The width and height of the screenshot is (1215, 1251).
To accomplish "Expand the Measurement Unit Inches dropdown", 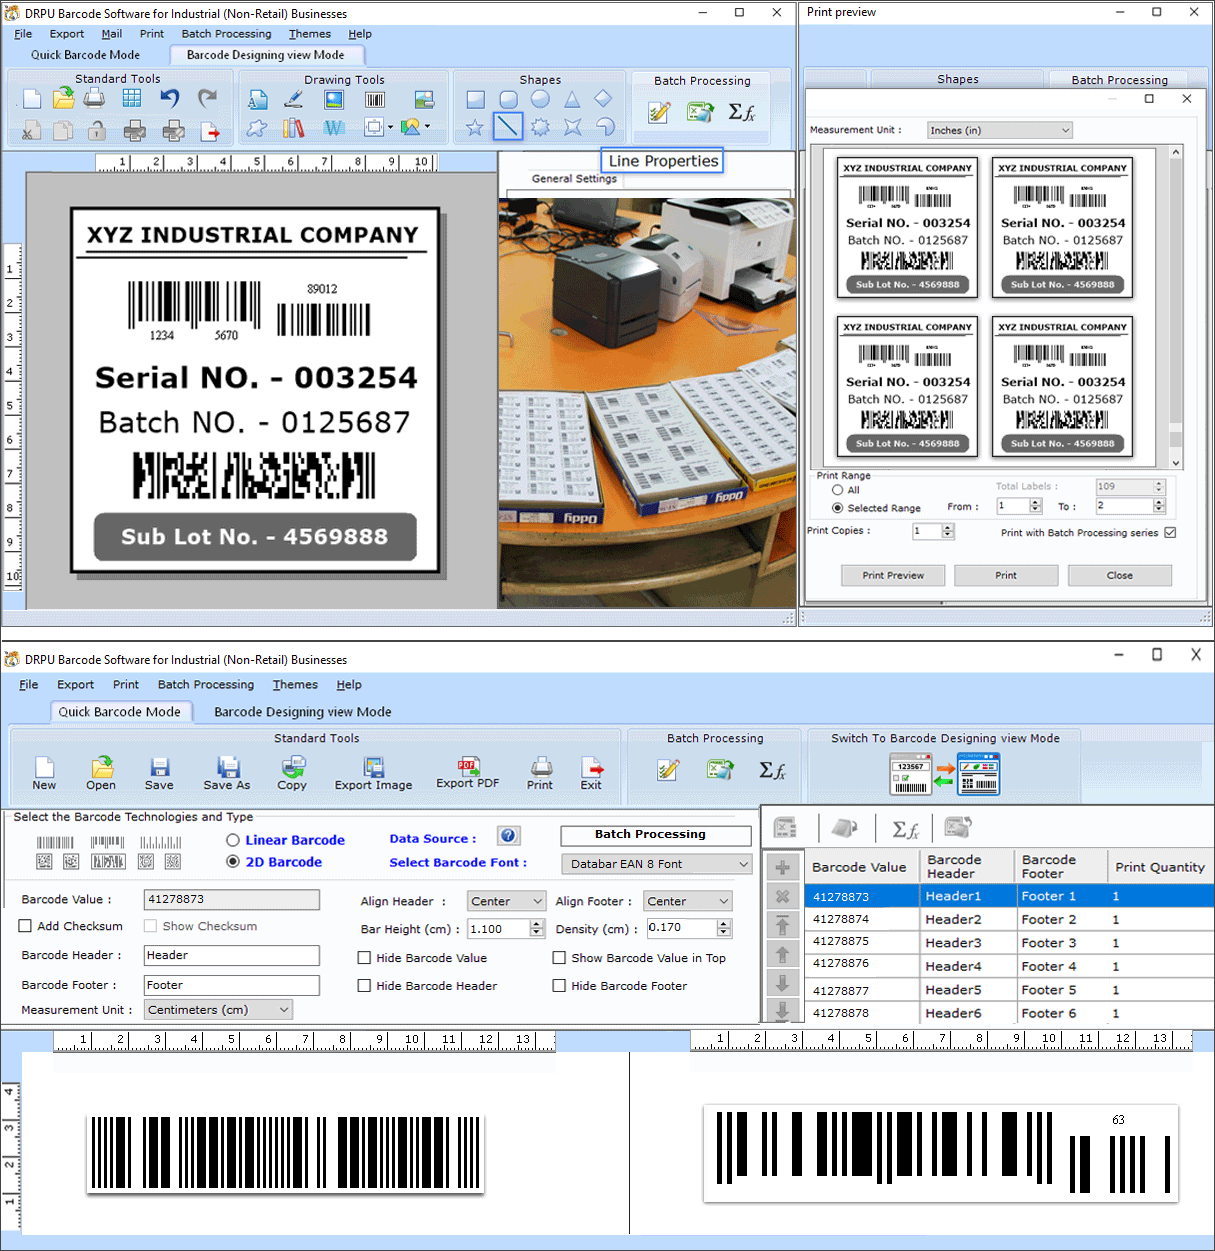I will coord(999,130).
